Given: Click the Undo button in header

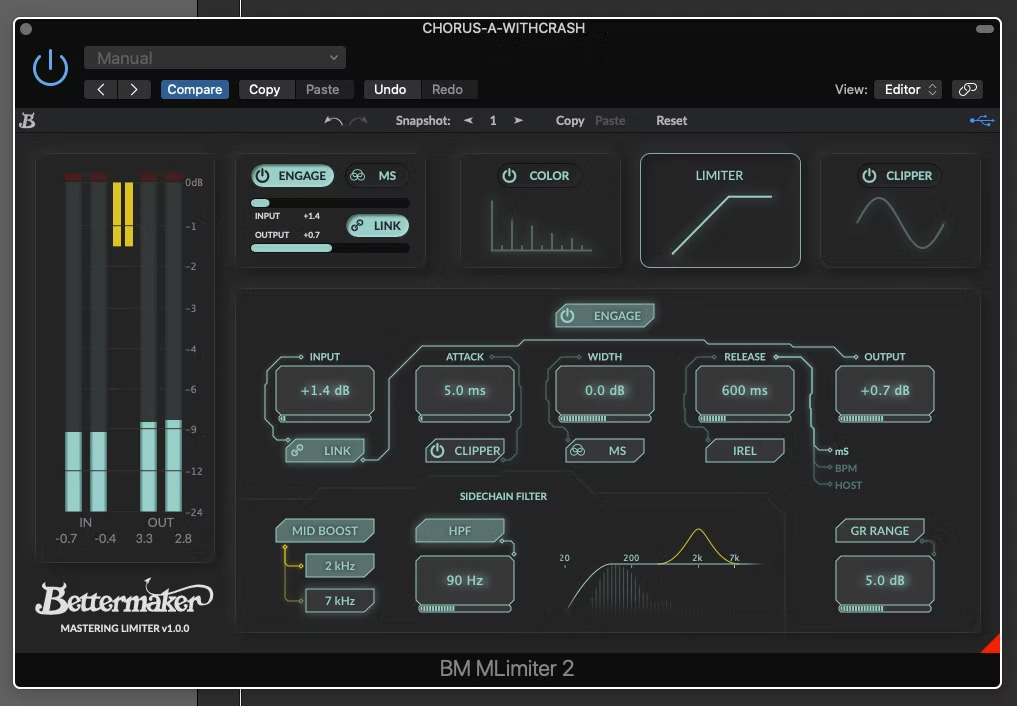Looking at the screenshot, I should [x=390, y=89].
